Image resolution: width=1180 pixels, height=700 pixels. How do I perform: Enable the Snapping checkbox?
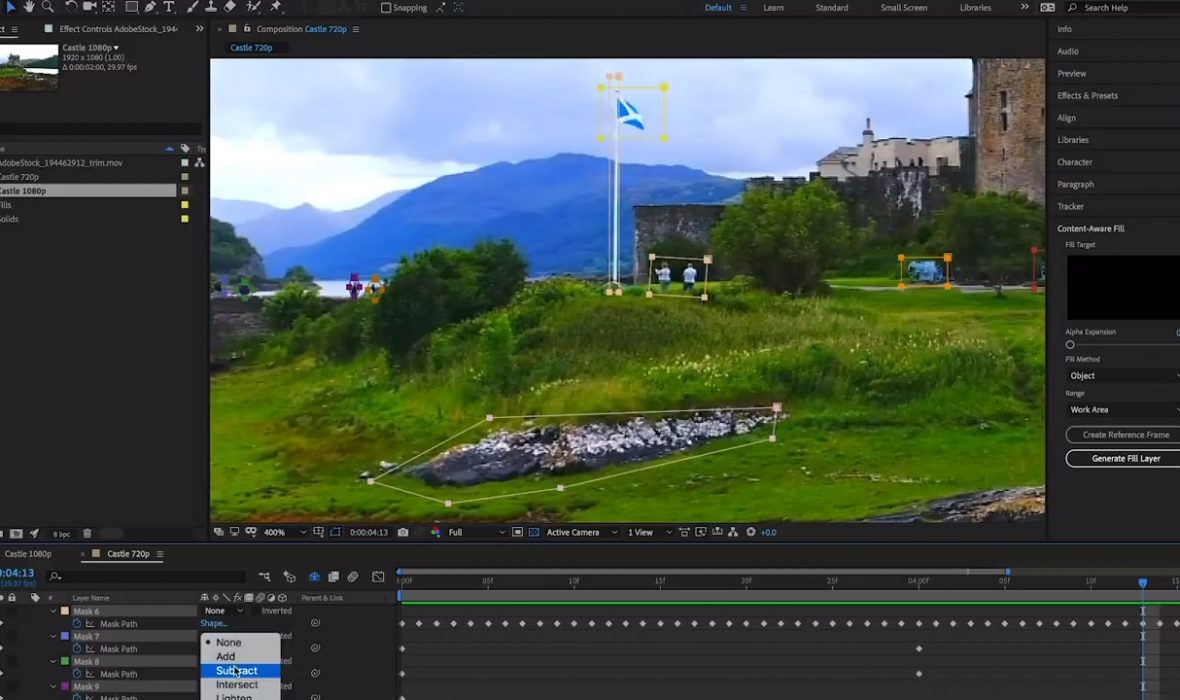[386, 8]
